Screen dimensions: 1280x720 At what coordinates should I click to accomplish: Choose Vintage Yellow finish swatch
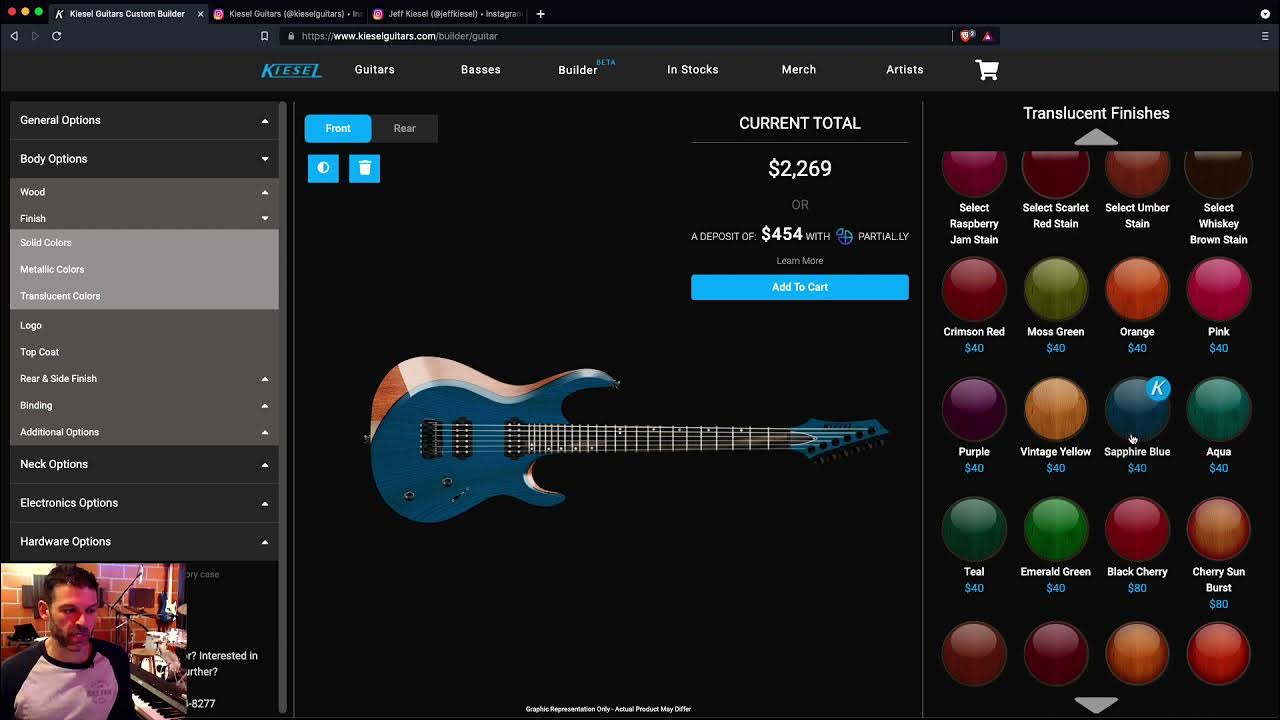[x=1056, y=409]
